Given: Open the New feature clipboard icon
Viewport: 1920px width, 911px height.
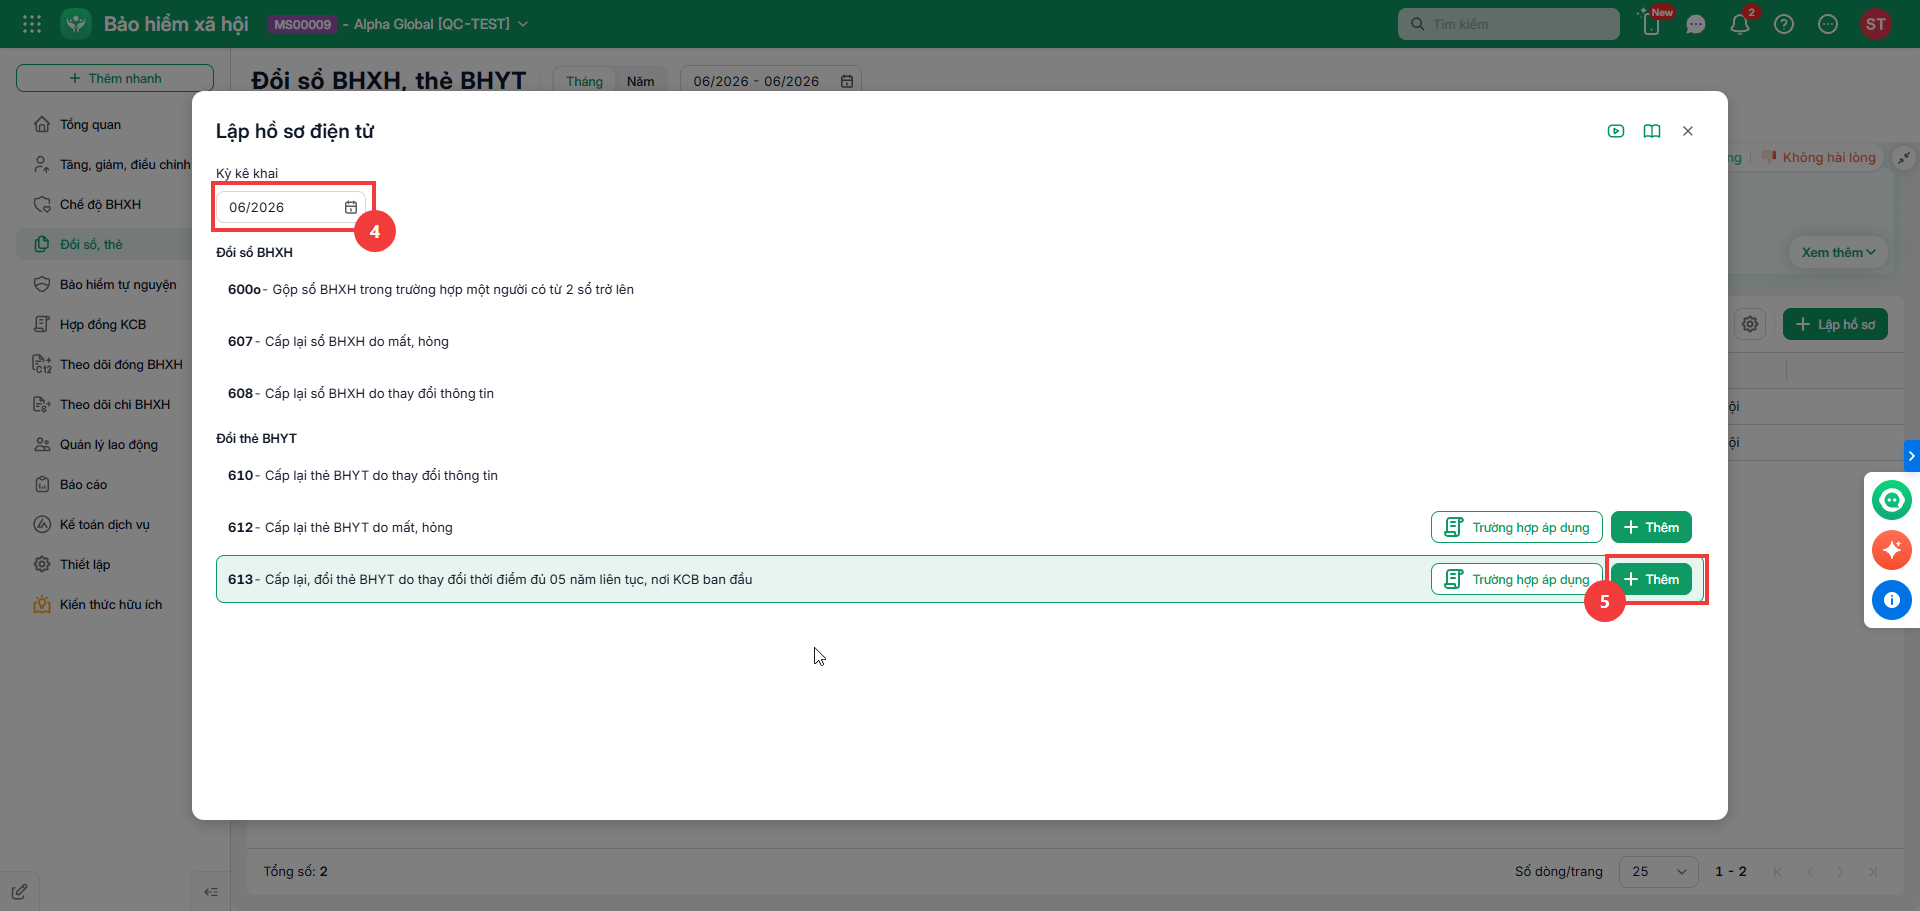Looking at the screenshot, I should click(1652, 23).
